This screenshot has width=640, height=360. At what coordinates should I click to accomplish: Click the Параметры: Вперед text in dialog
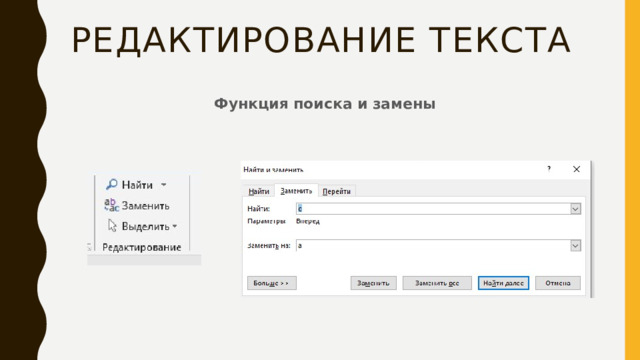(x=284, y=221)
